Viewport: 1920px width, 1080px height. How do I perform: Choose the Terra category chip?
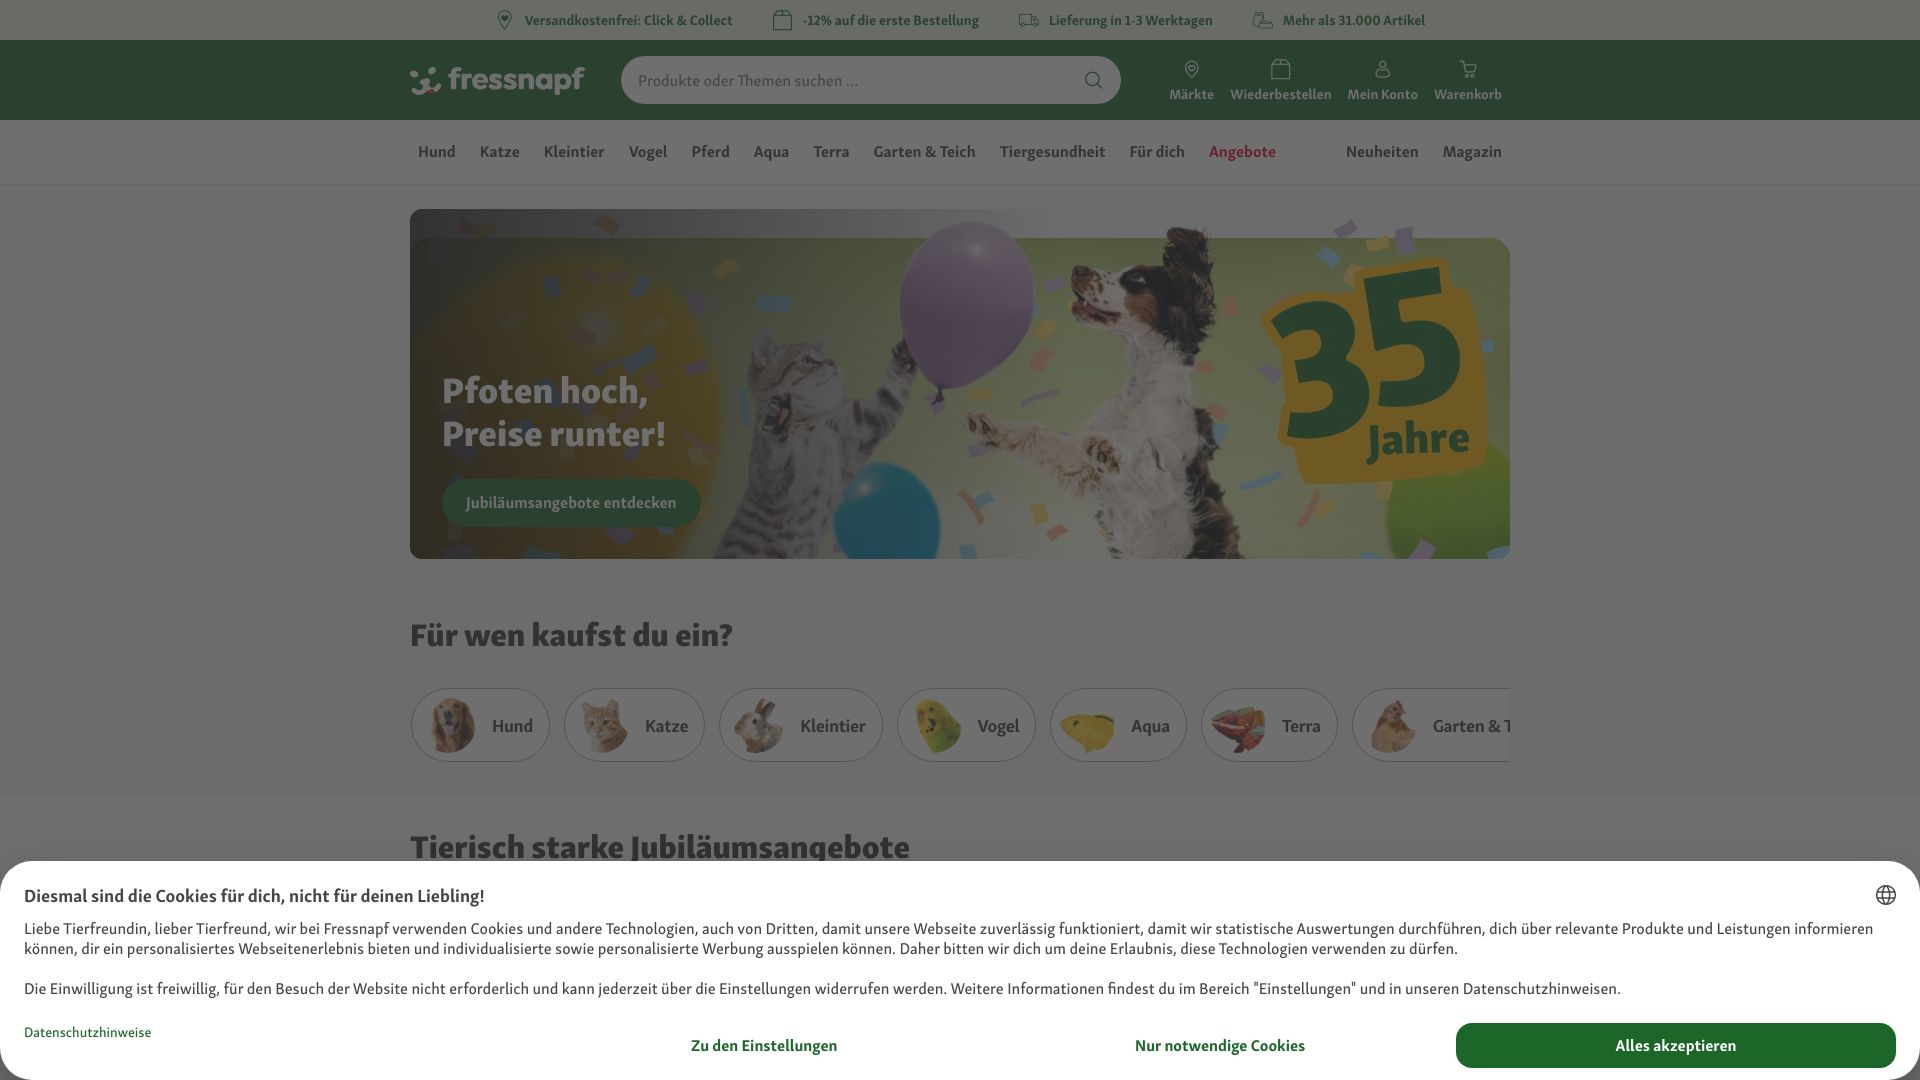click(1269, 725)
